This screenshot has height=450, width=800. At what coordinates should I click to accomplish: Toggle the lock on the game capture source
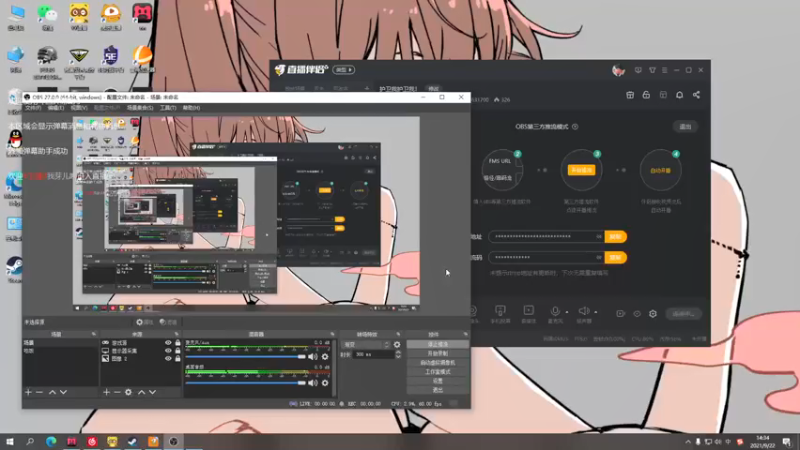click(x=178, y=343)
